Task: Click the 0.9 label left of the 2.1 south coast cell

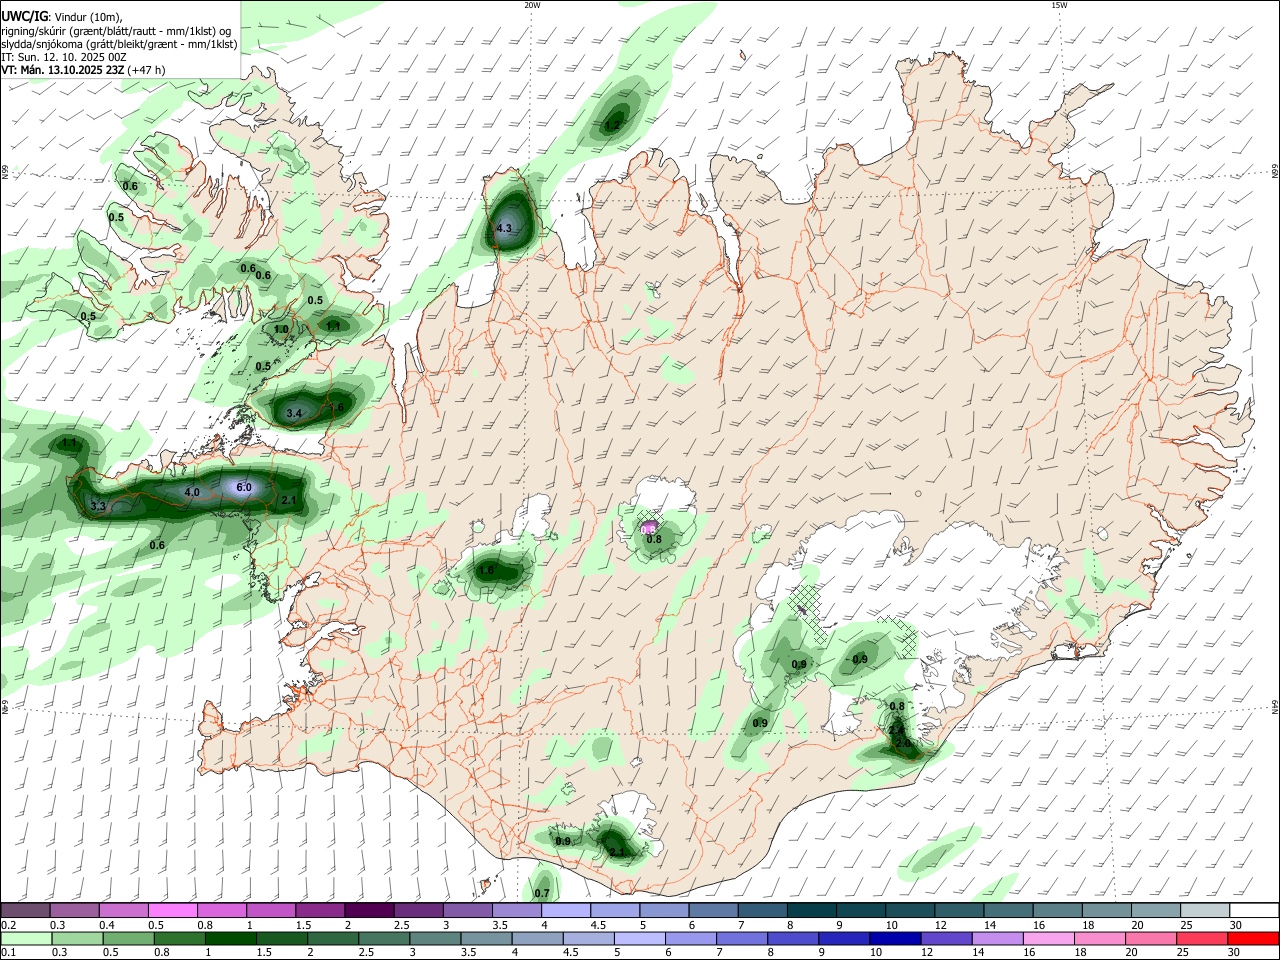Action: pyautogui.click(x=563, y=841)
